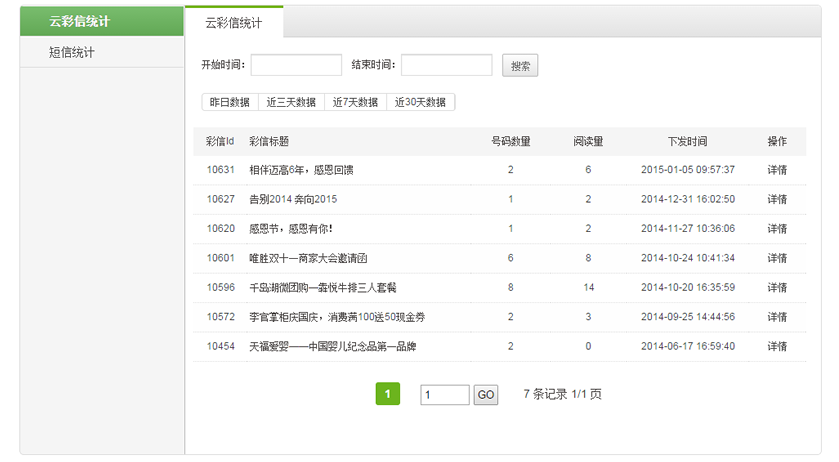Click Id cell 10620
839x462 pixels.
coord(220,229)
